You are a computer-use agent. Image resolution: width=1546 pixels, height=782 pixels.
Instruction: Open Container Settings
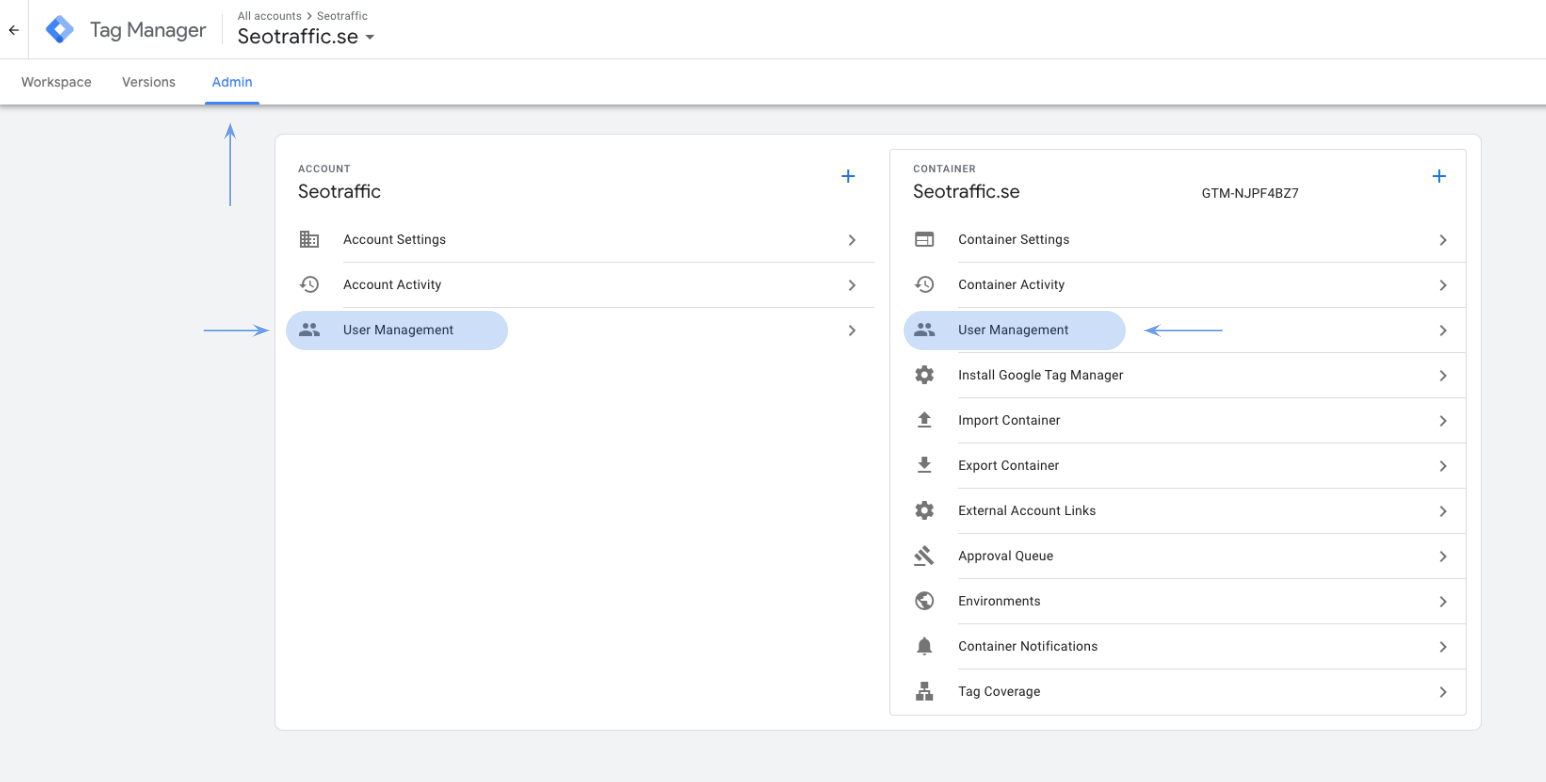point(1014,240)
